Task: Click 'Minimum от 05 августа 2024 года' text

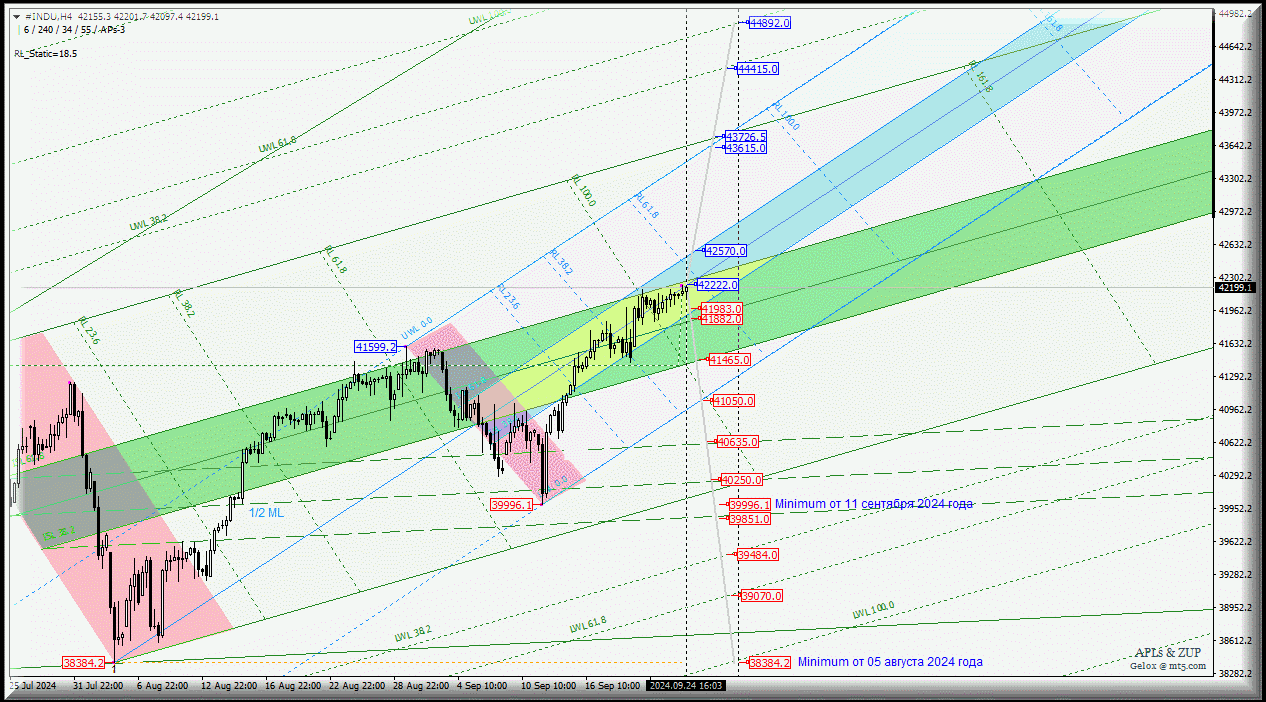Action: point(890,662)
